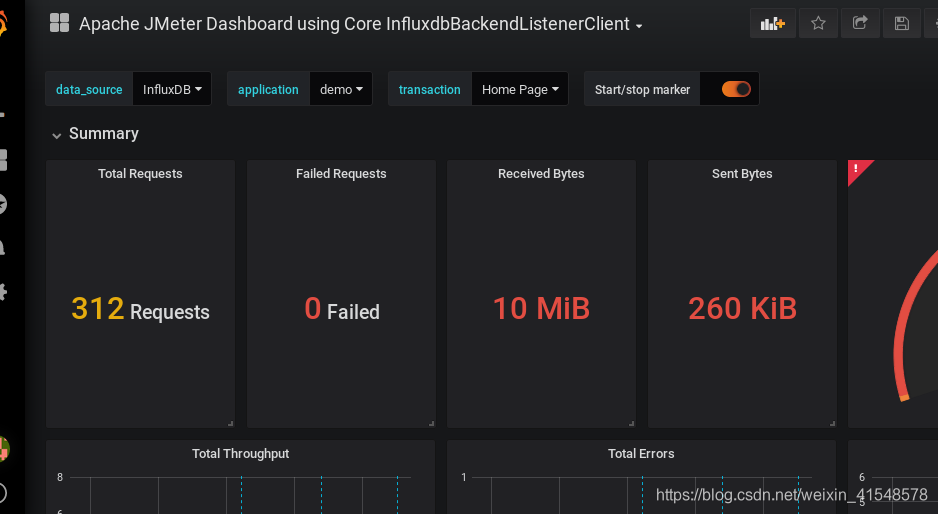Click the red alert corner on gauge panel
The image size is (938, 514).
(858, 169)
